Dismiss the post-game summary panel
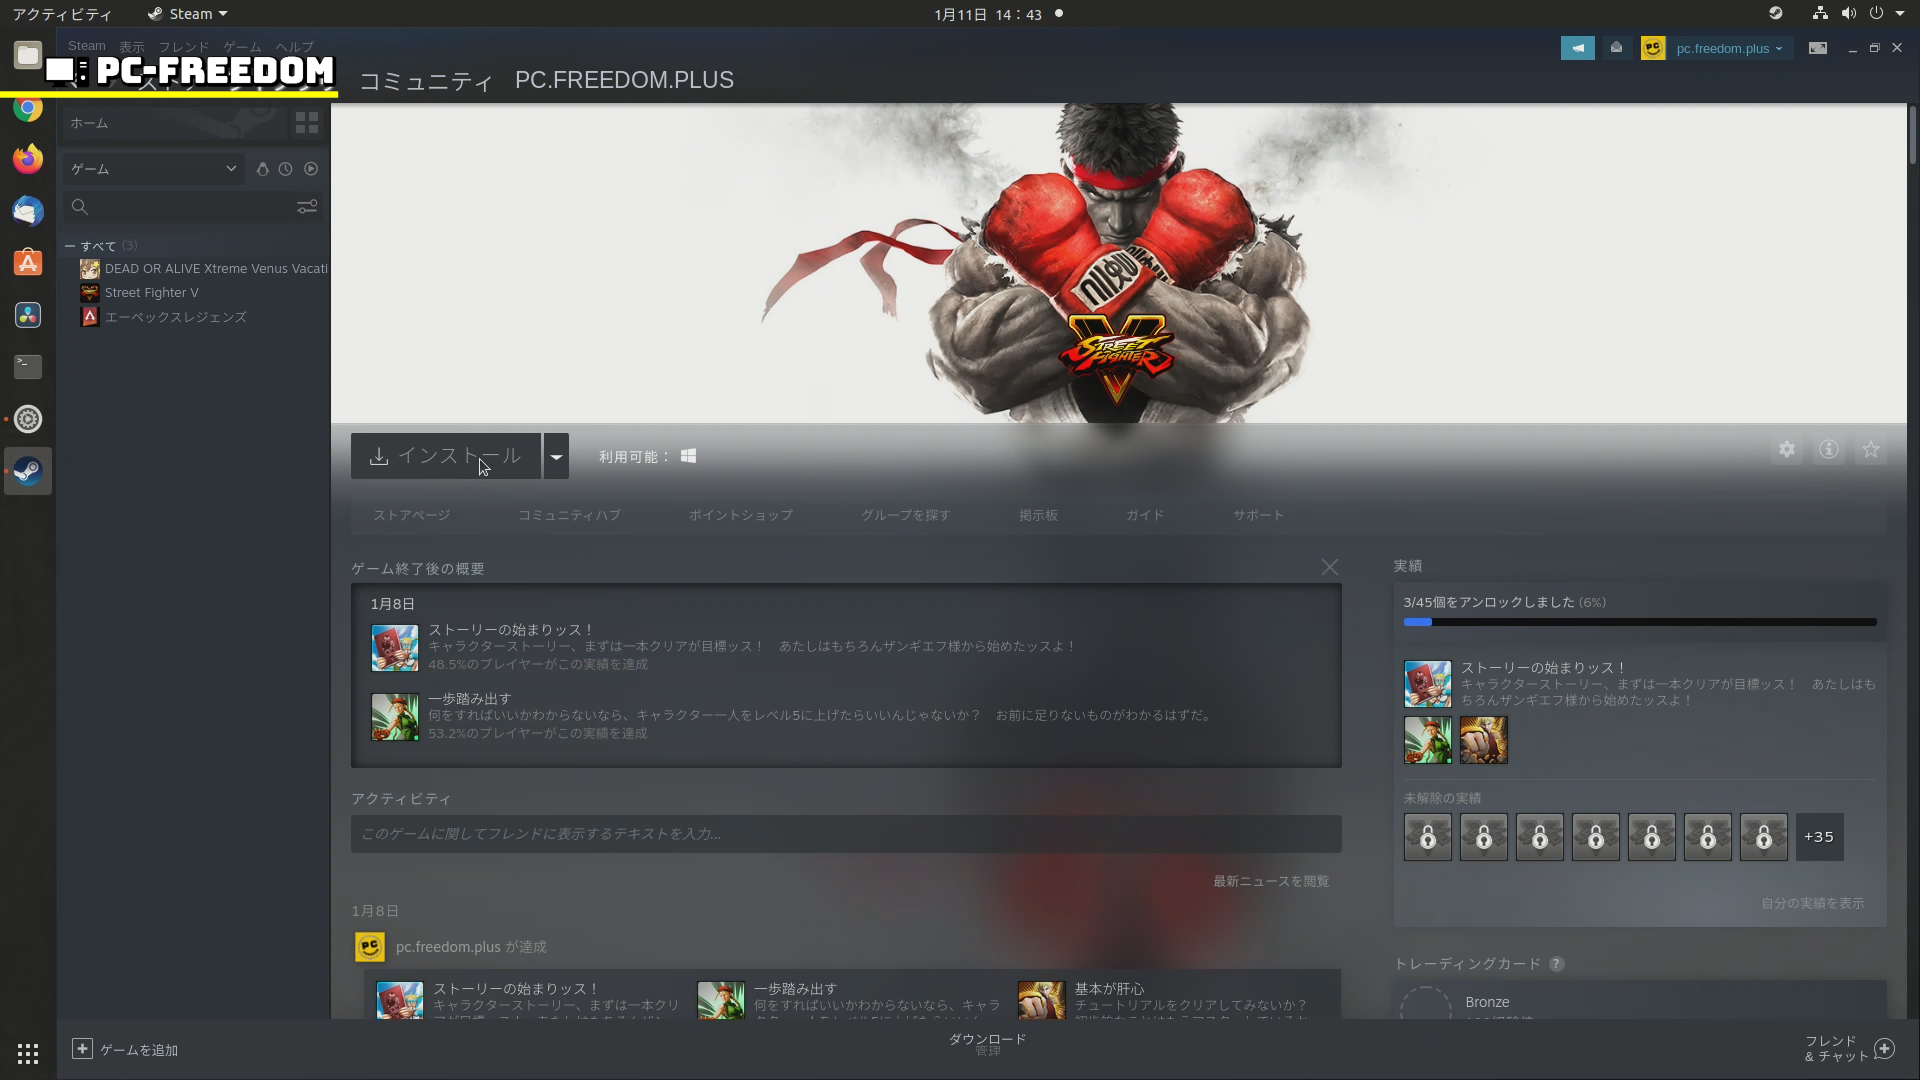The width and height of the screenshot is (1920, 1080). (x=1329, y=567)
